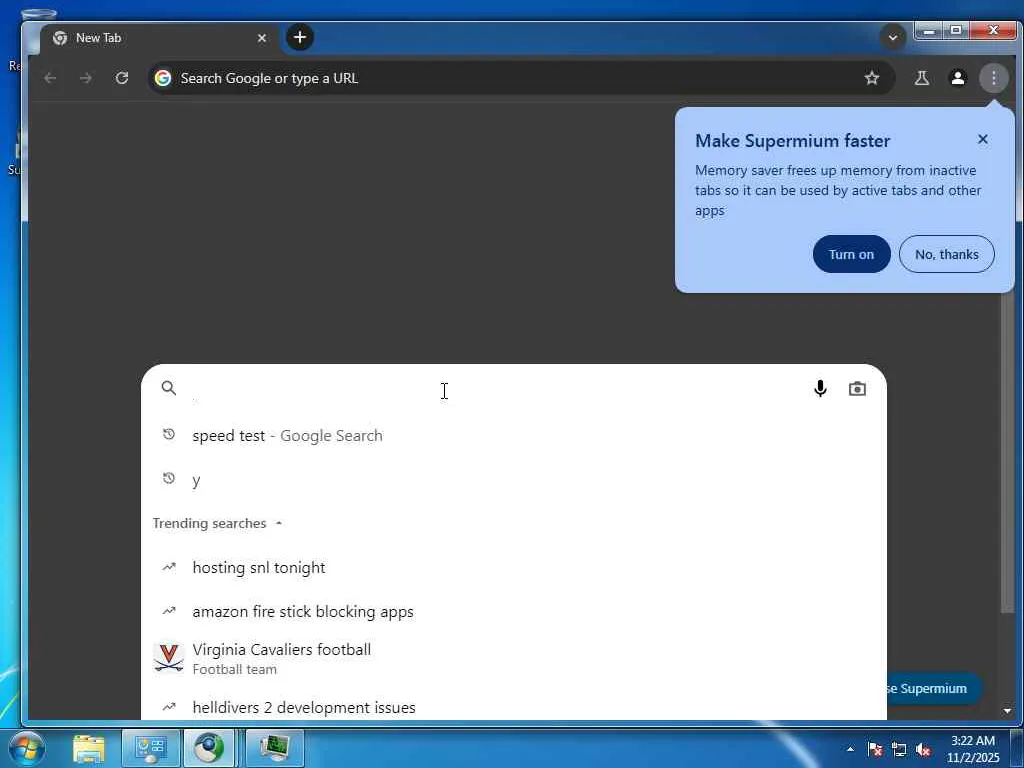Click the taskbar clock 3:22 AM
This screenshot has width=1024, height=768.
pyautogui.click(x=973, y=749)
